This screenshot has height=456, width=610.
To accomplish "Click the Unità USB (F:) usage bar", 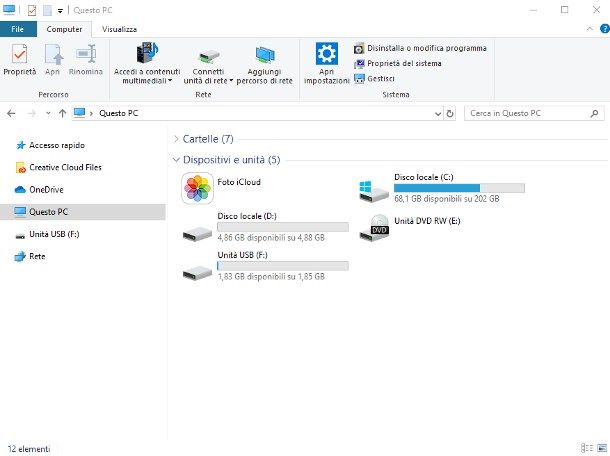I will (283, 266).
